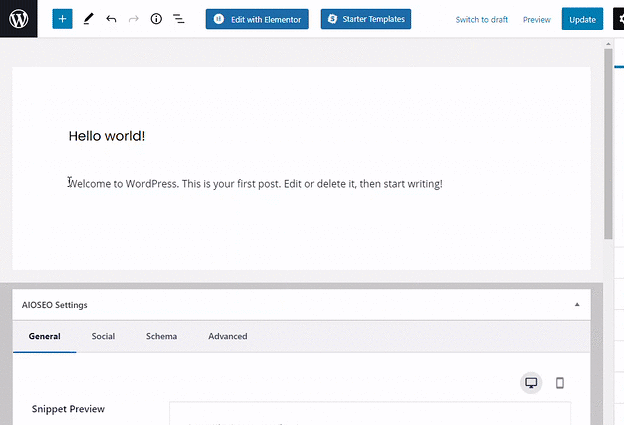Screen dimensions: 624x425
Task: Switch to the Schema tab
Action: (161, 336)
